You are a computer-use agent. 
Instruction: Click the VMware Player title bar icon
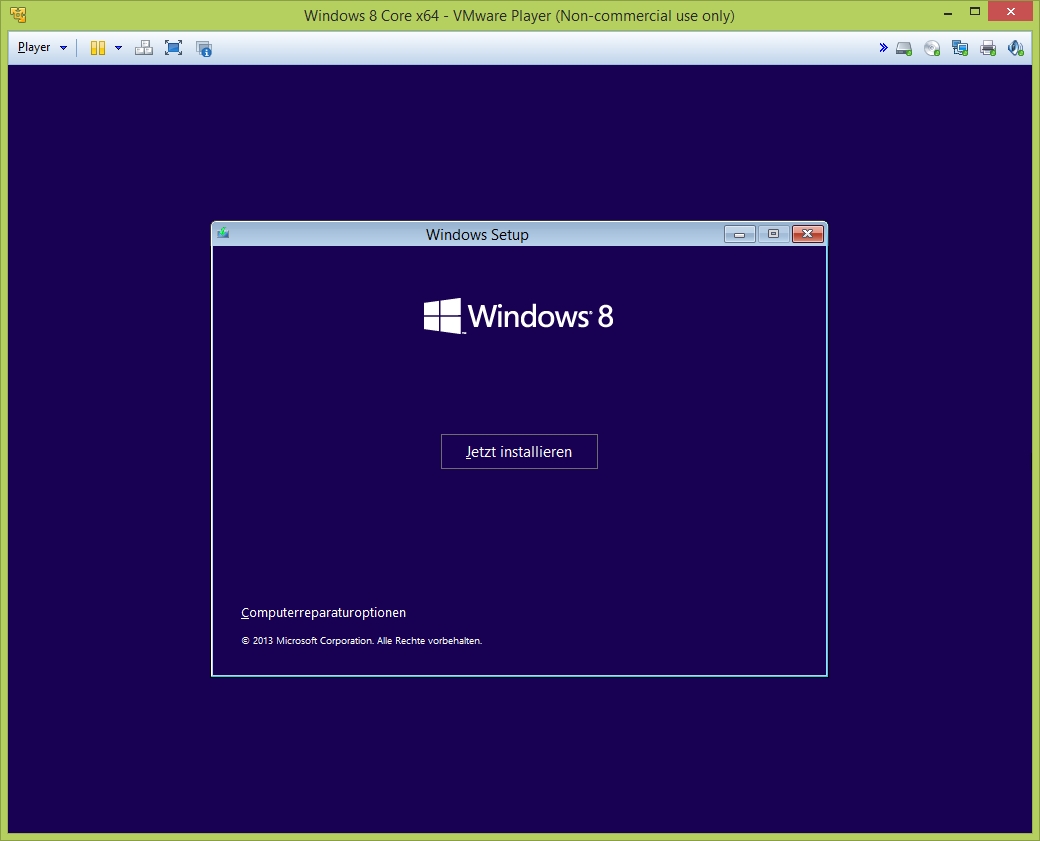point(19,15)
